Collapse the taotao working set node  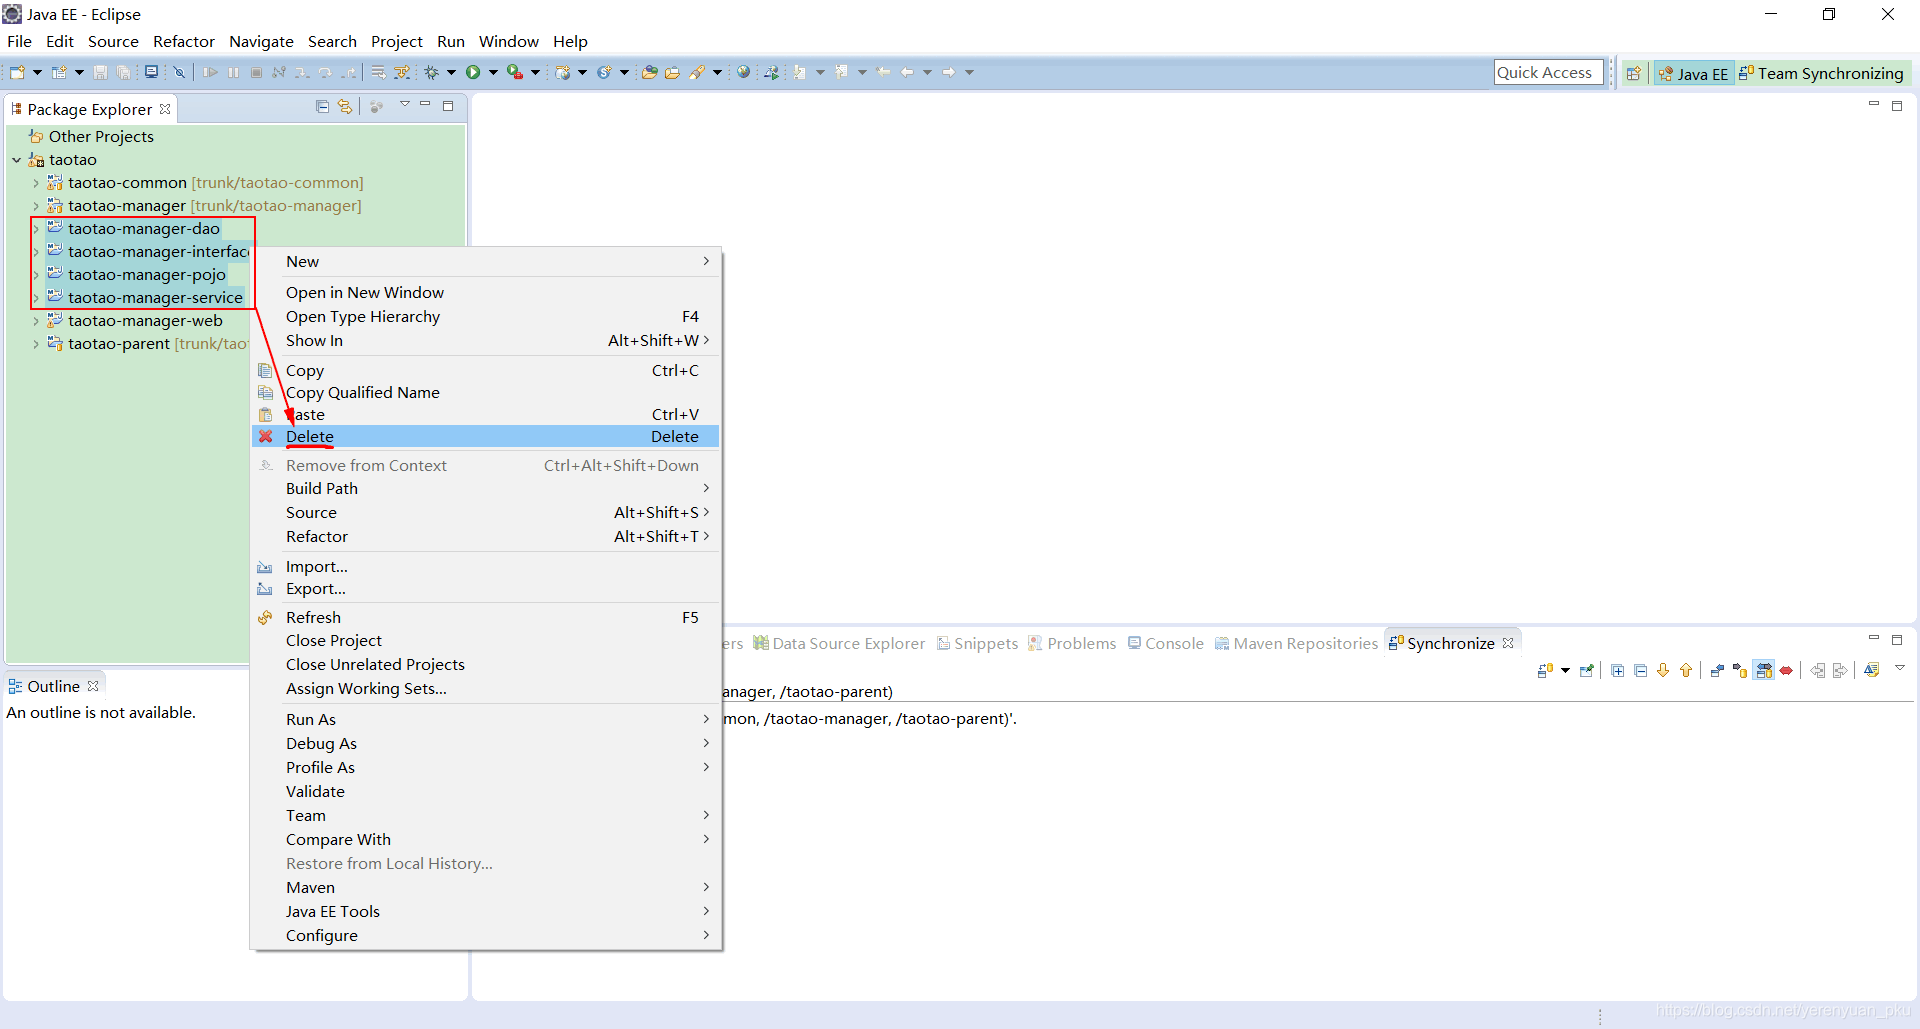coord(17,160)
